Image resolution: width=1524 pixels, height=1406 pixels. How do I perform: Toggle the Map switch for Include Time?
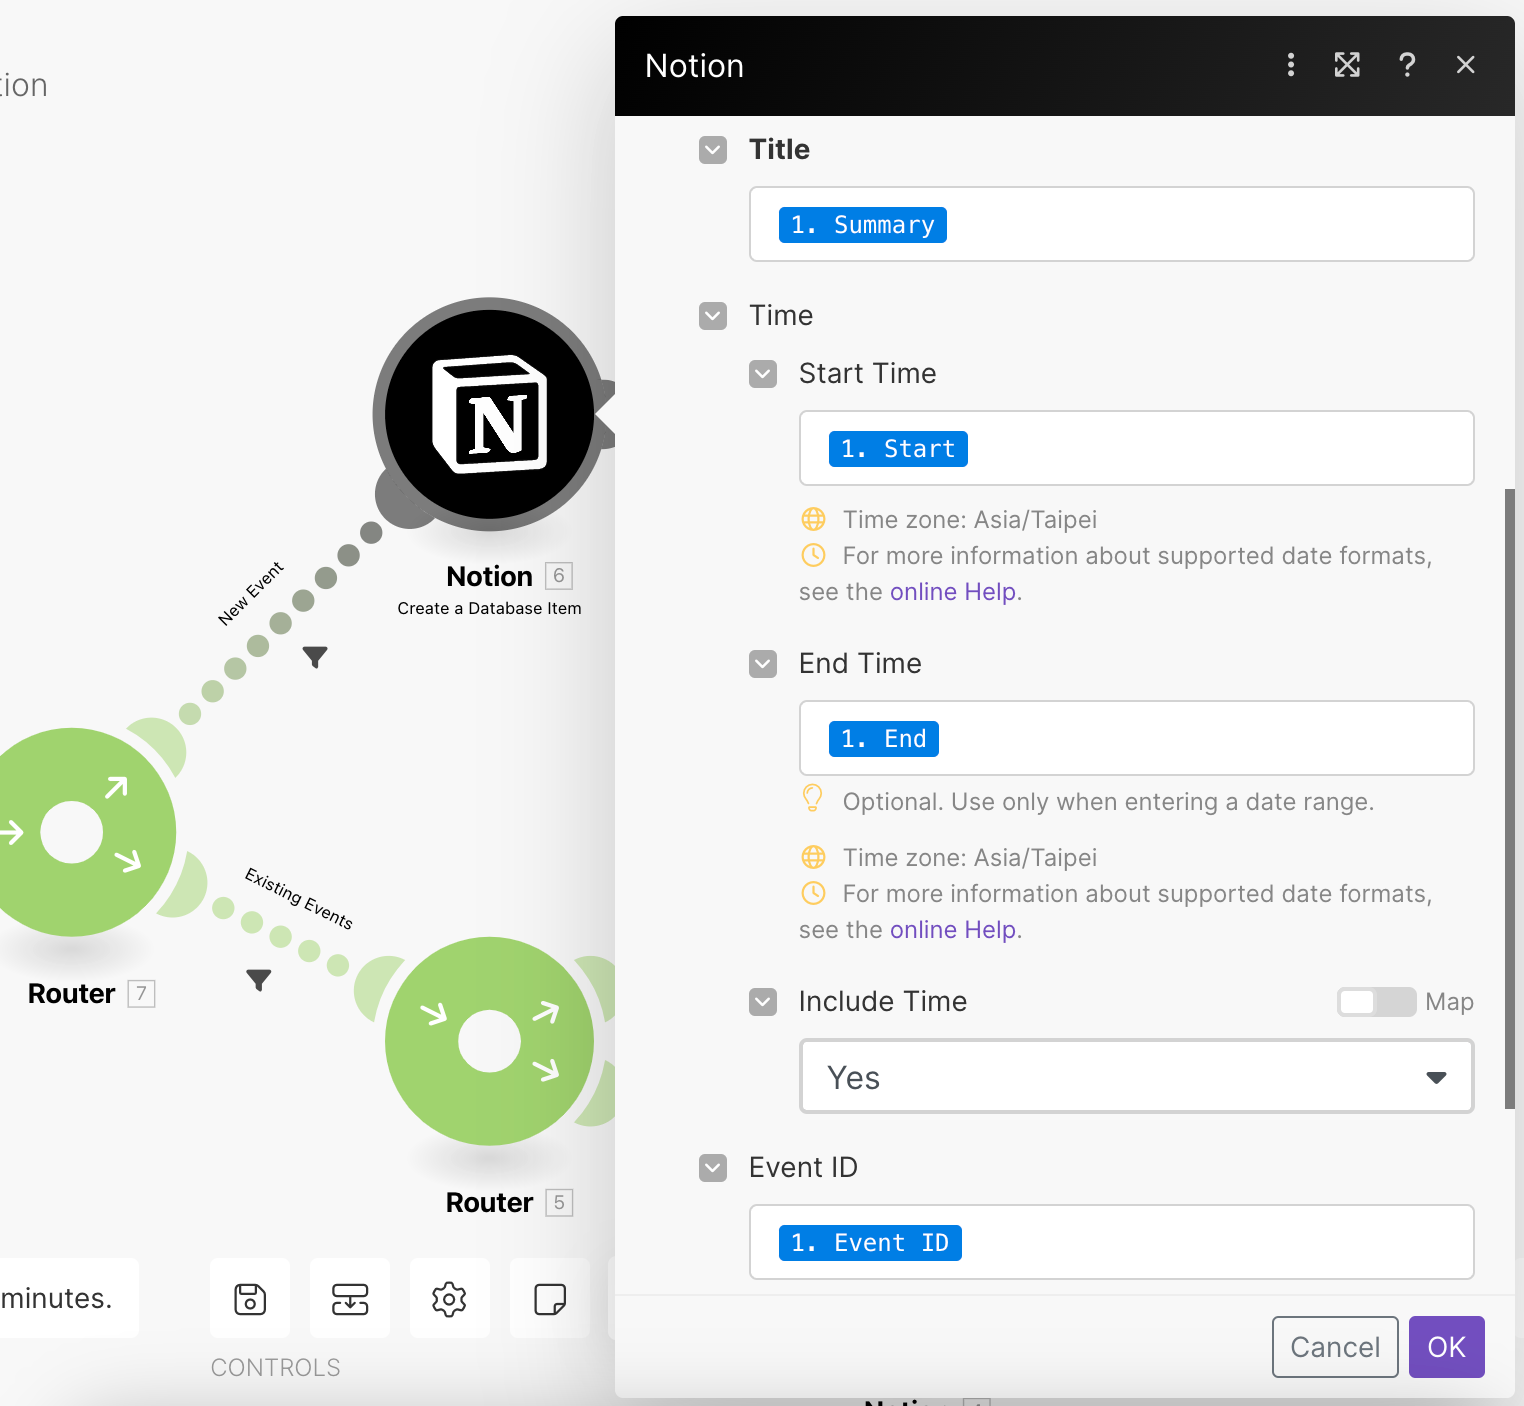[x=1376, y=1002]
